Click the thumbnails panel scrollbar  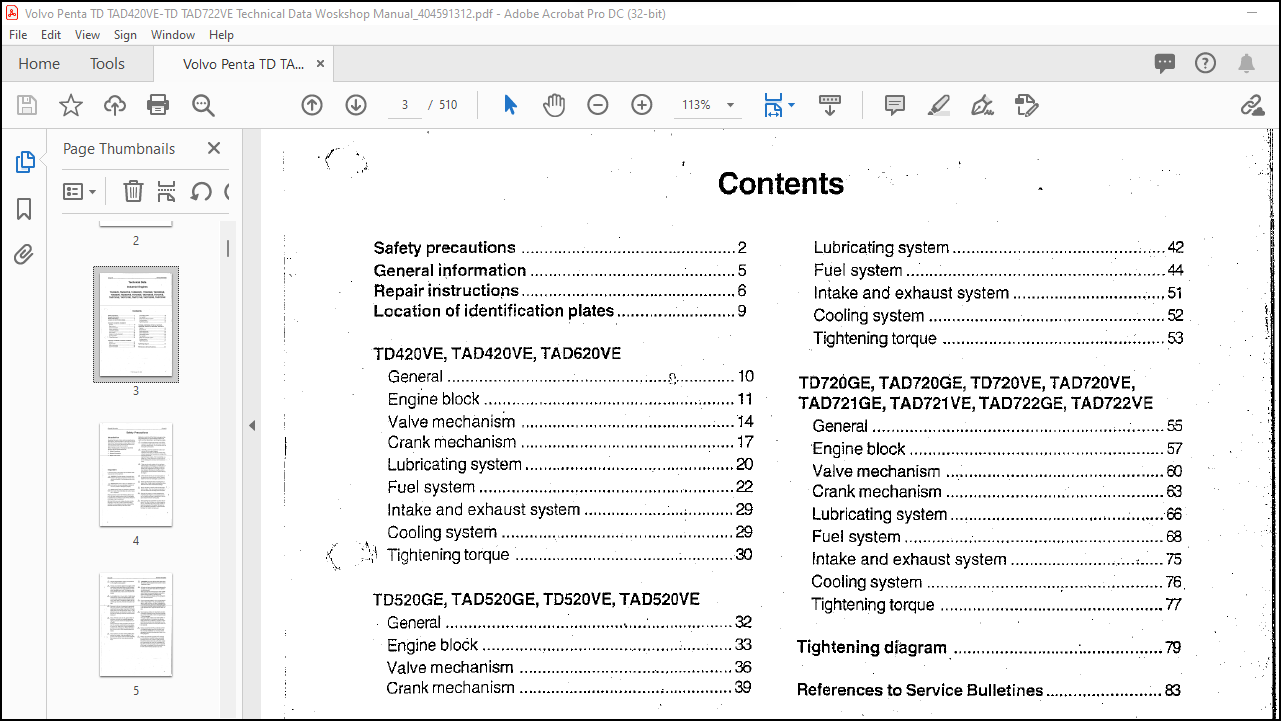tap(227, 249)
